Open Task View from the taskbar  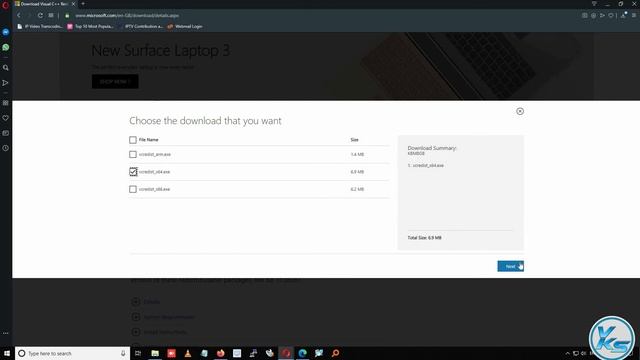click(x=138, y=353)
